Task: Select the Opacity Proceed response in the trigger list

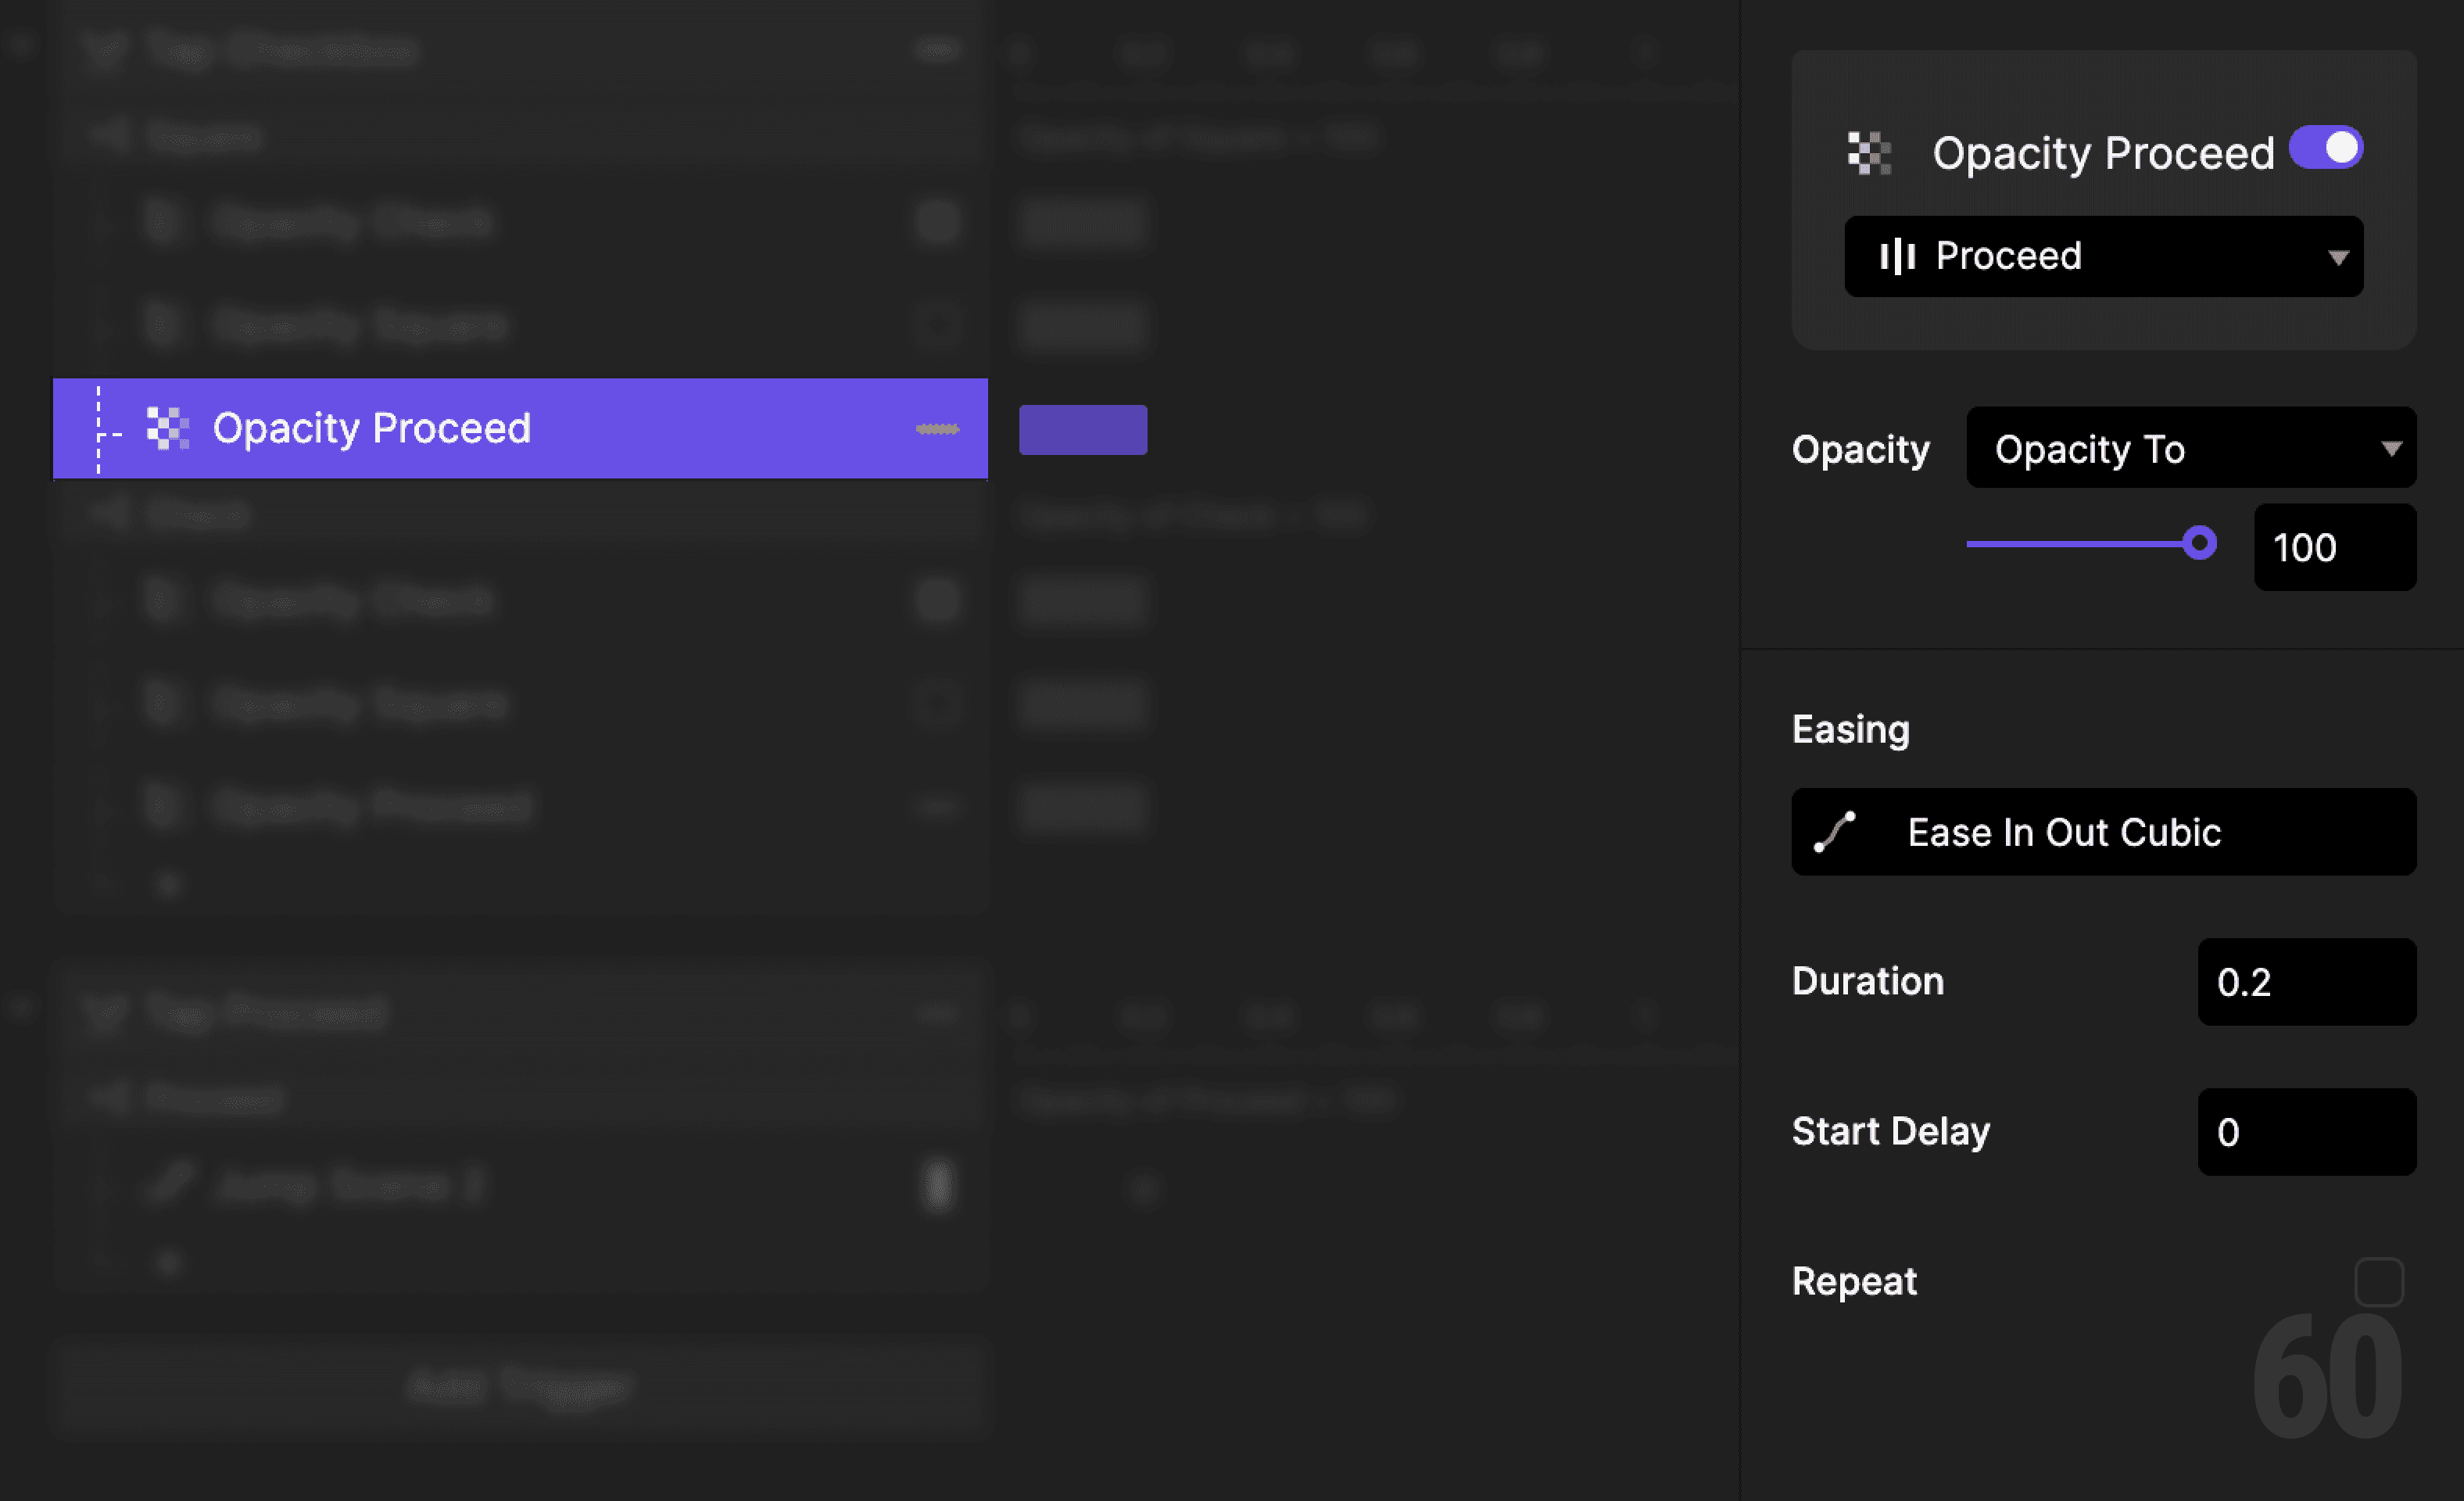Action: [450, 428]
